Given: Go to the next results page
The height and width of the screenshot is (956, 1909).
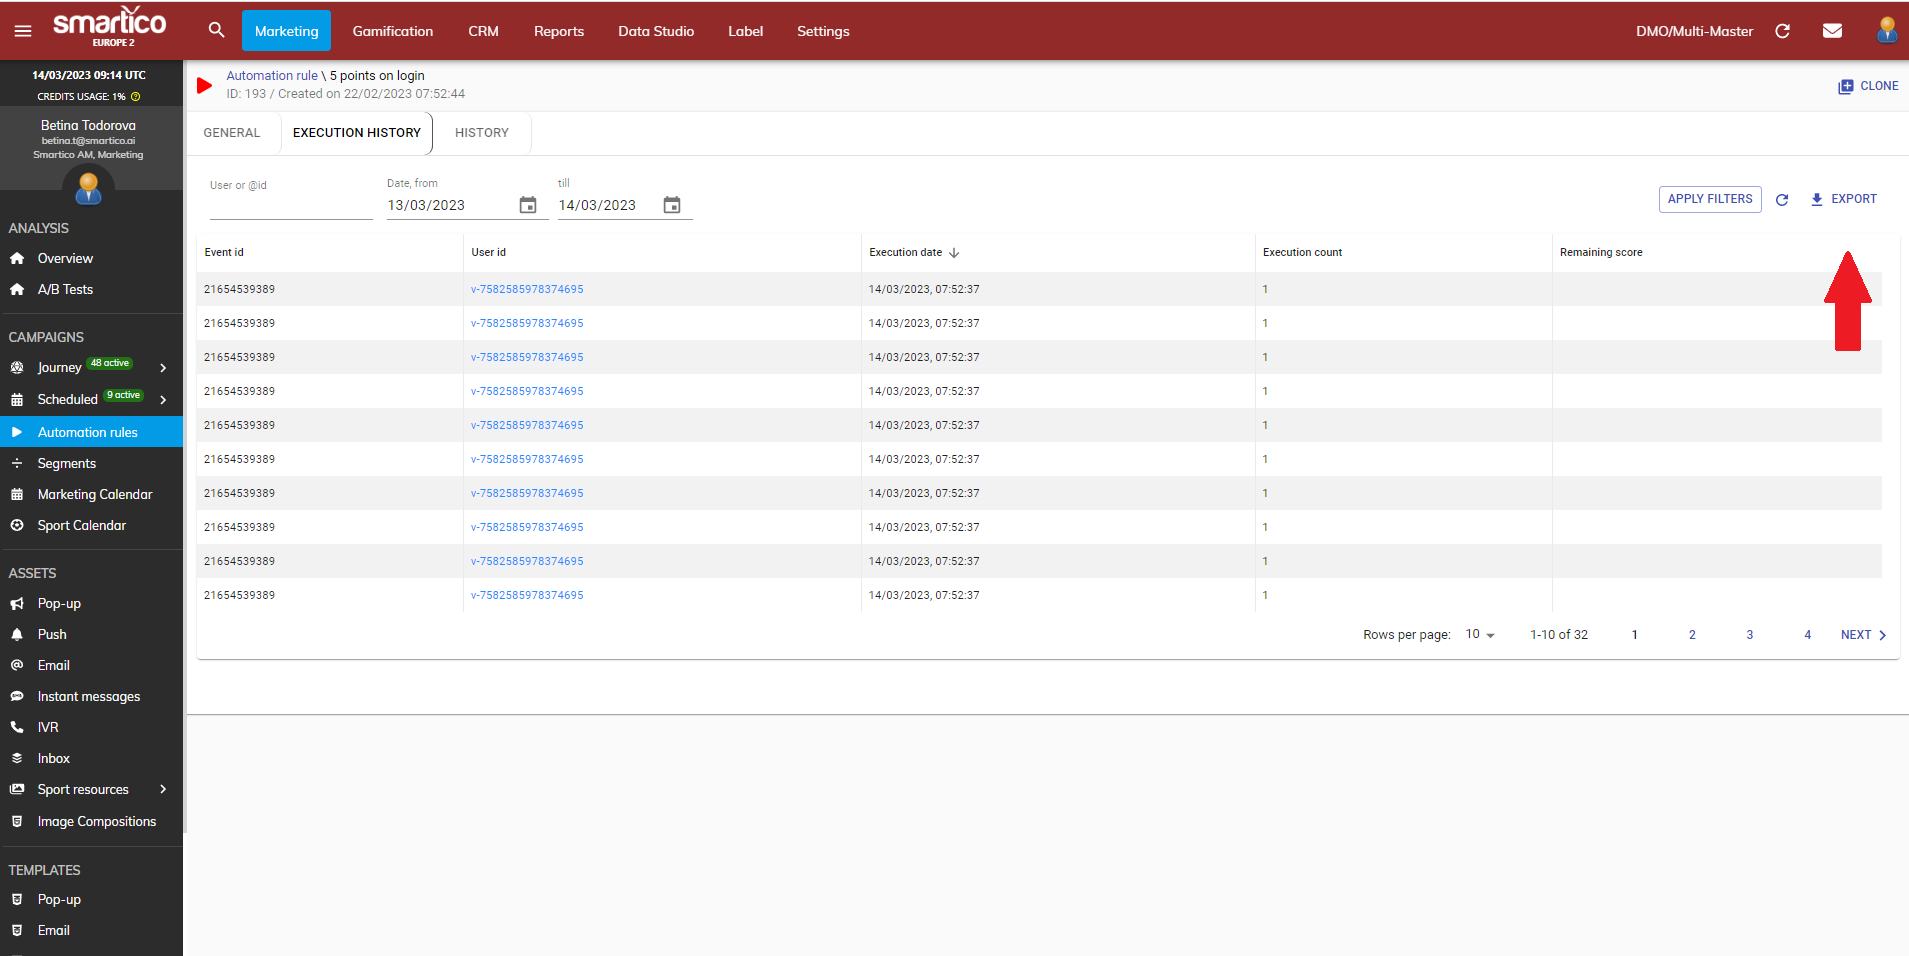Looking at the screenshot, I should [x=1863, y=635].
